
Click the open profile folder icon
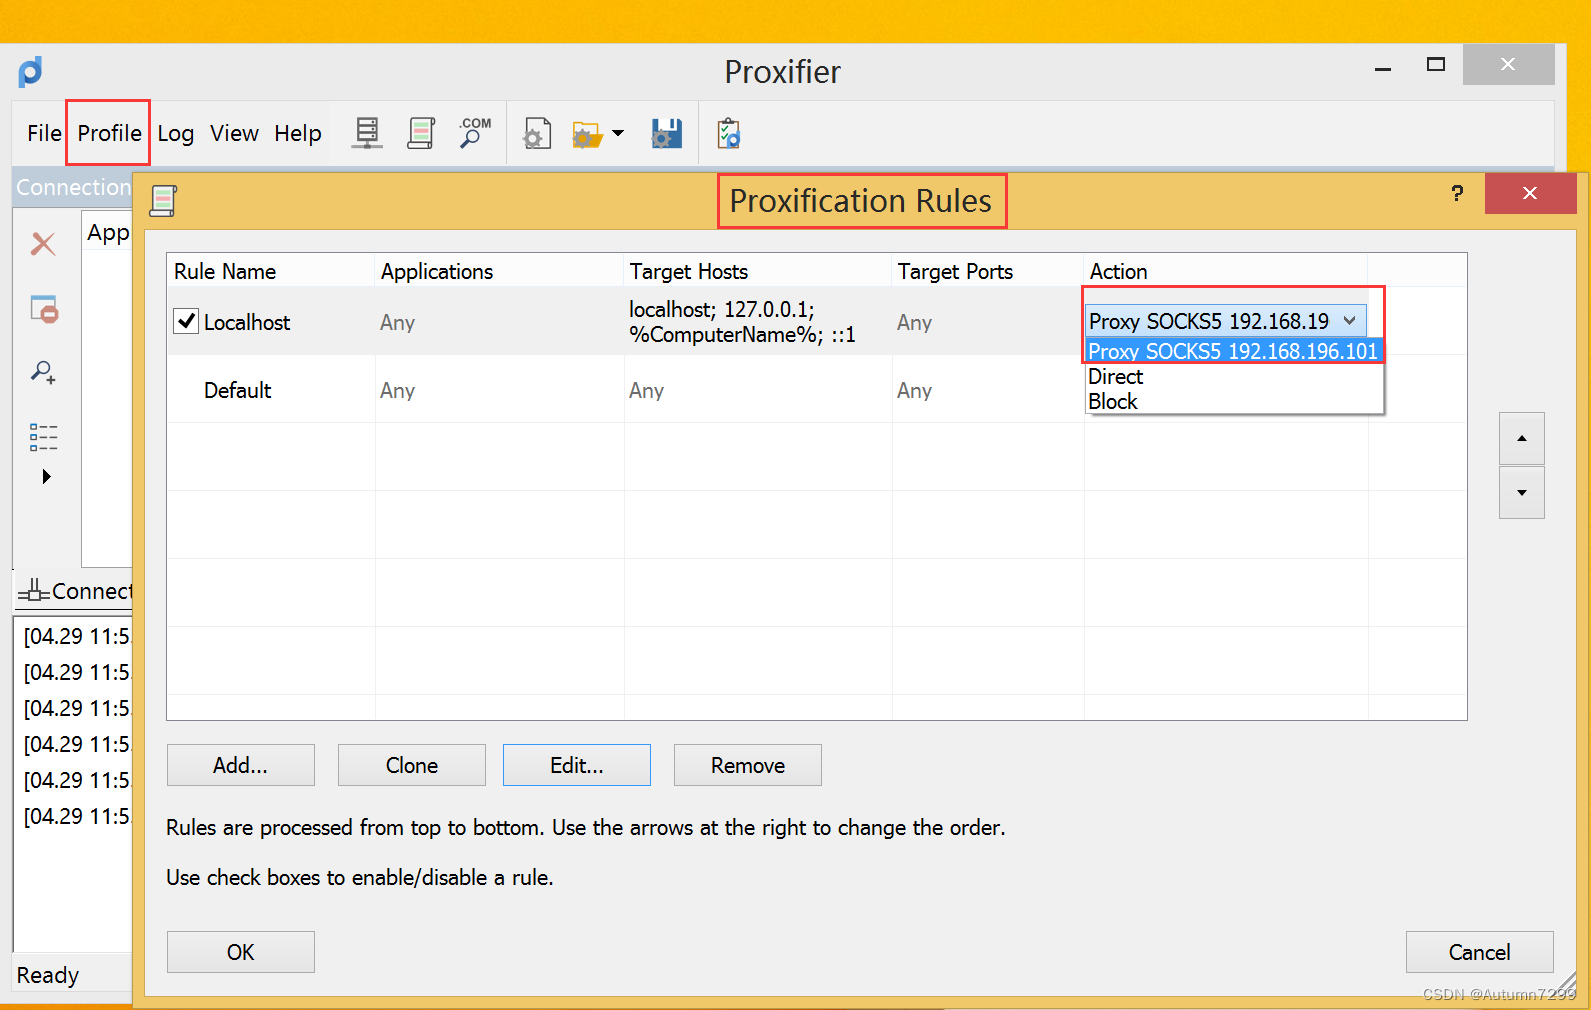[x=587, y=133]
